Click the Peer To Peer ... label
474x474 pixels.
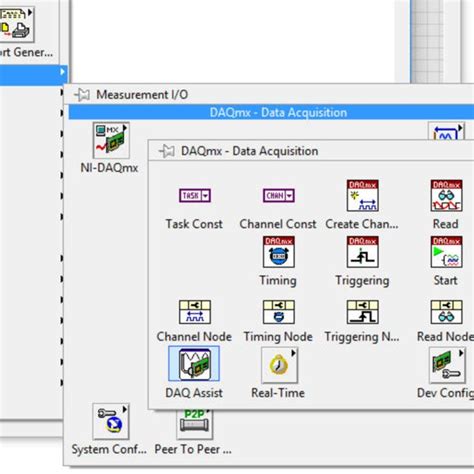click(x=193, y=449)
